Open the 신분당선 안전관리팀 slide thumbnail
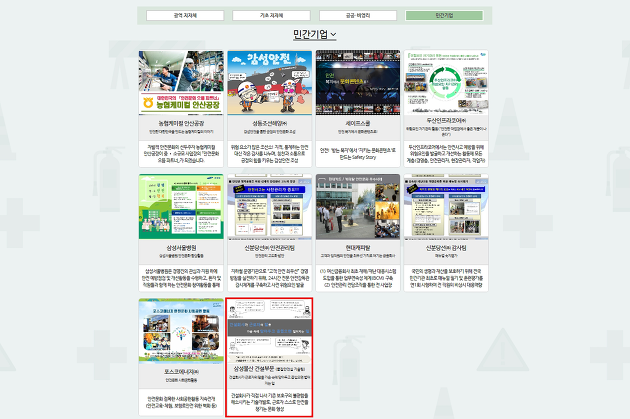Screen dimensions: 630x419 coord(270,207)
